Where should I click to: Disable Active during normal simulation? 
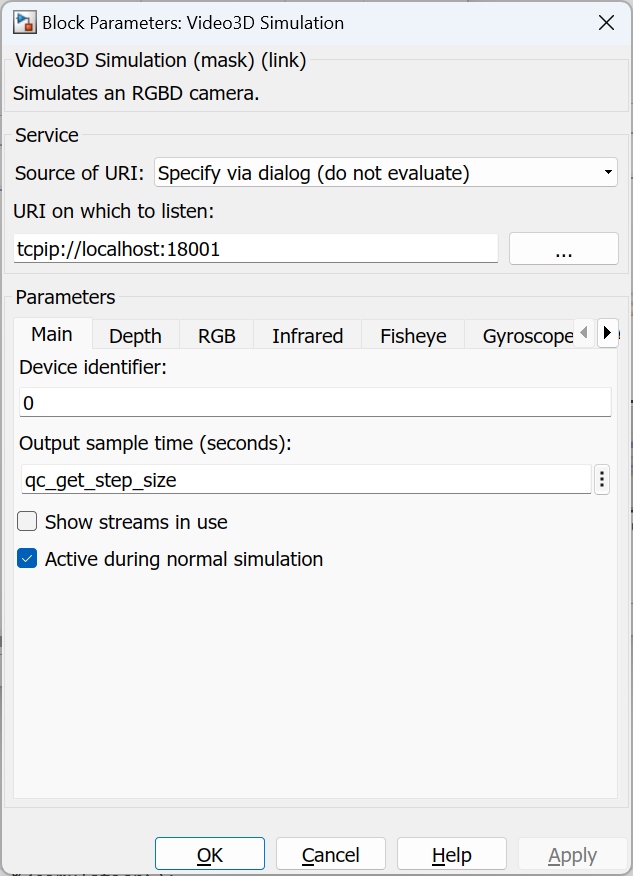27,559
